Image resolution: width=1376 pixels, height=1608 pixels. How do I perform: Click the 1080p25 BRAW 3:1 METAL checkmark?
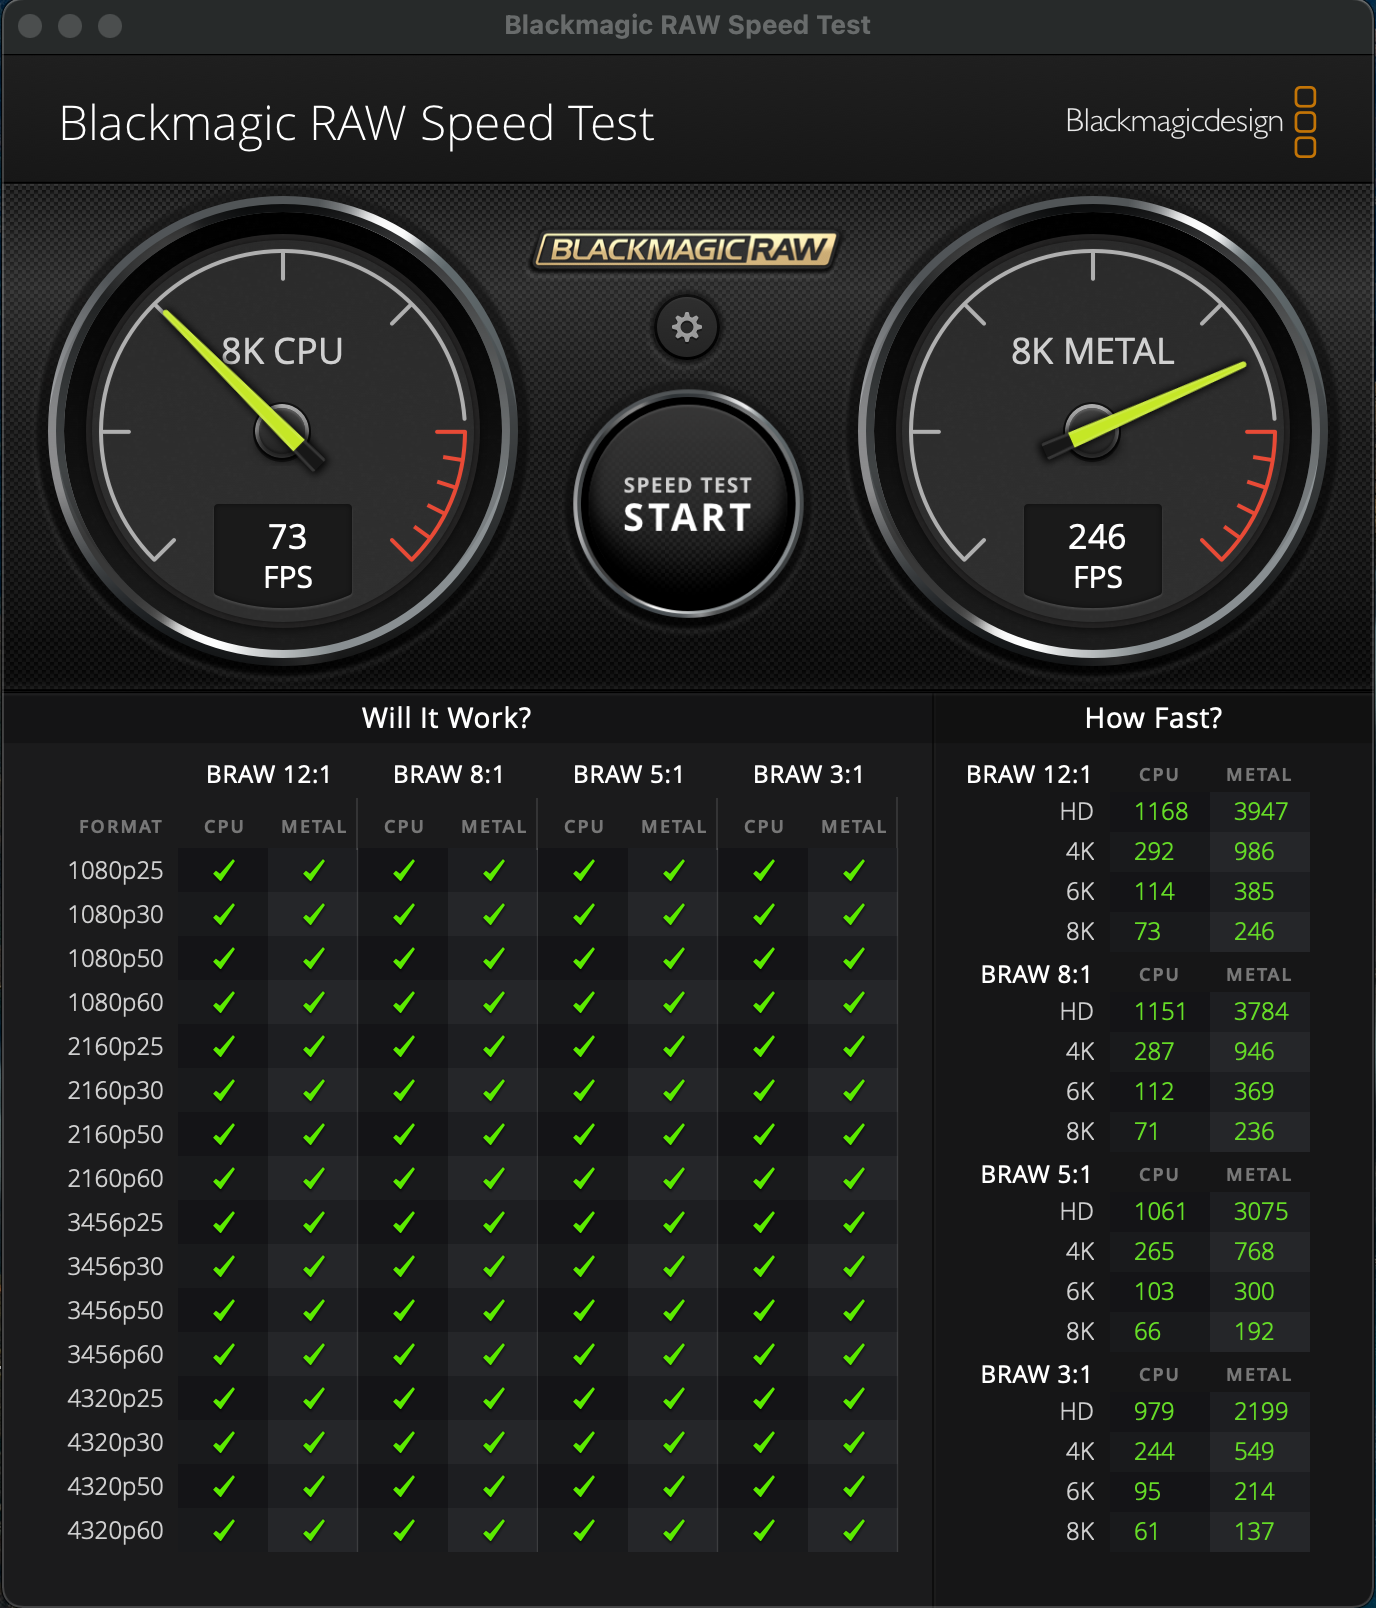point(853,871)
